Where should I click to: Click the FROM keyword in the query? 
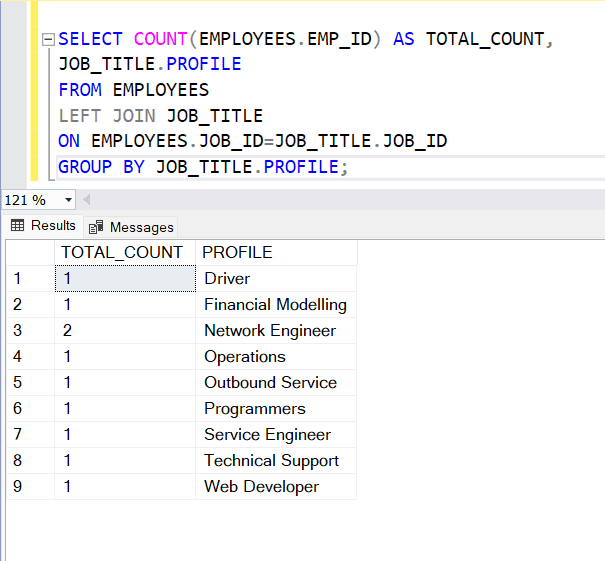[80, 90]
